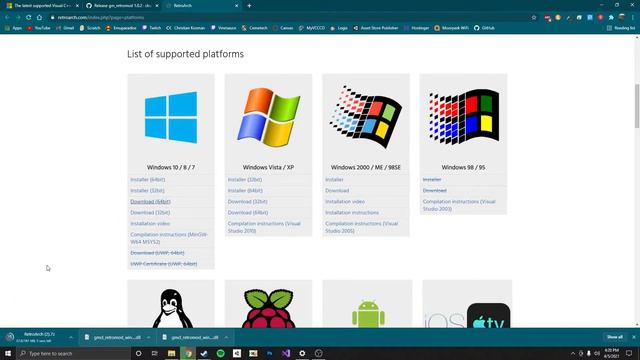This screenshot has width=640, height=360.
Task: Click the iOS / Apple TV logo
Action: [x=467, y=316]
